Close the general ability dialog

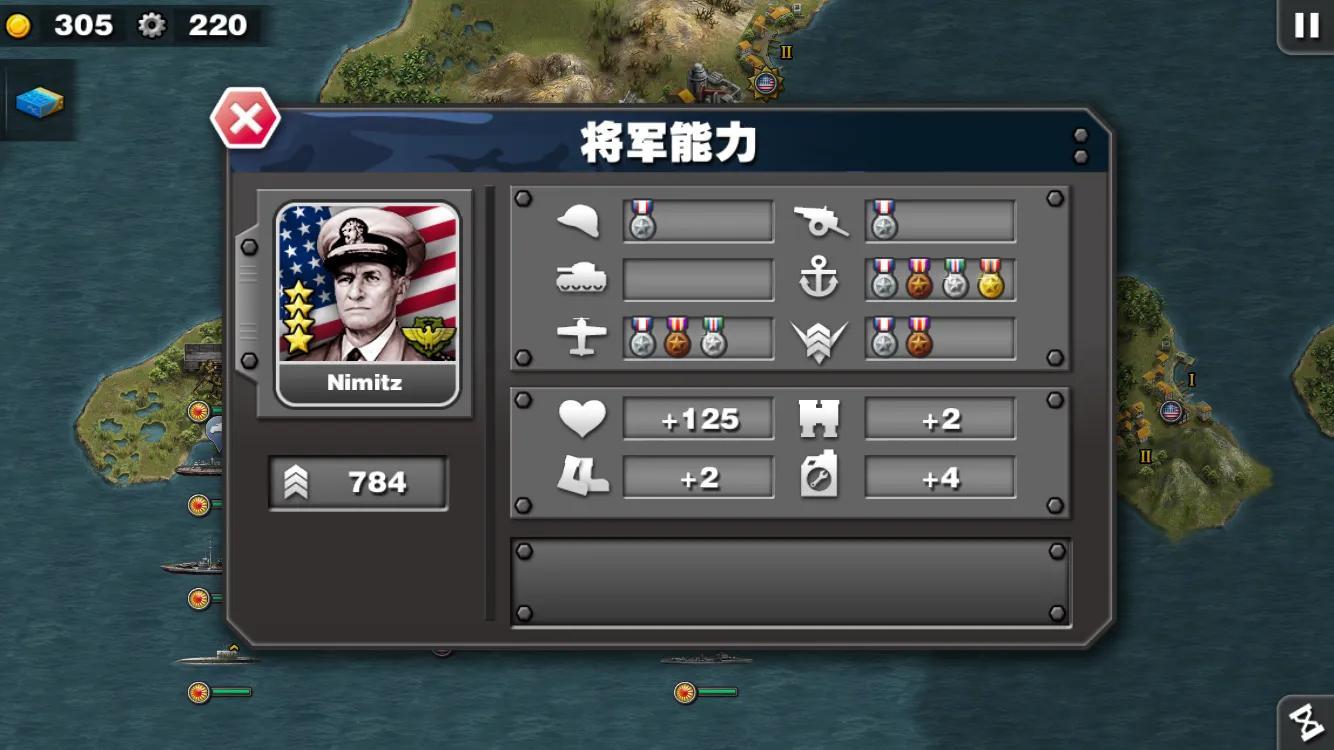click(245, 120)
